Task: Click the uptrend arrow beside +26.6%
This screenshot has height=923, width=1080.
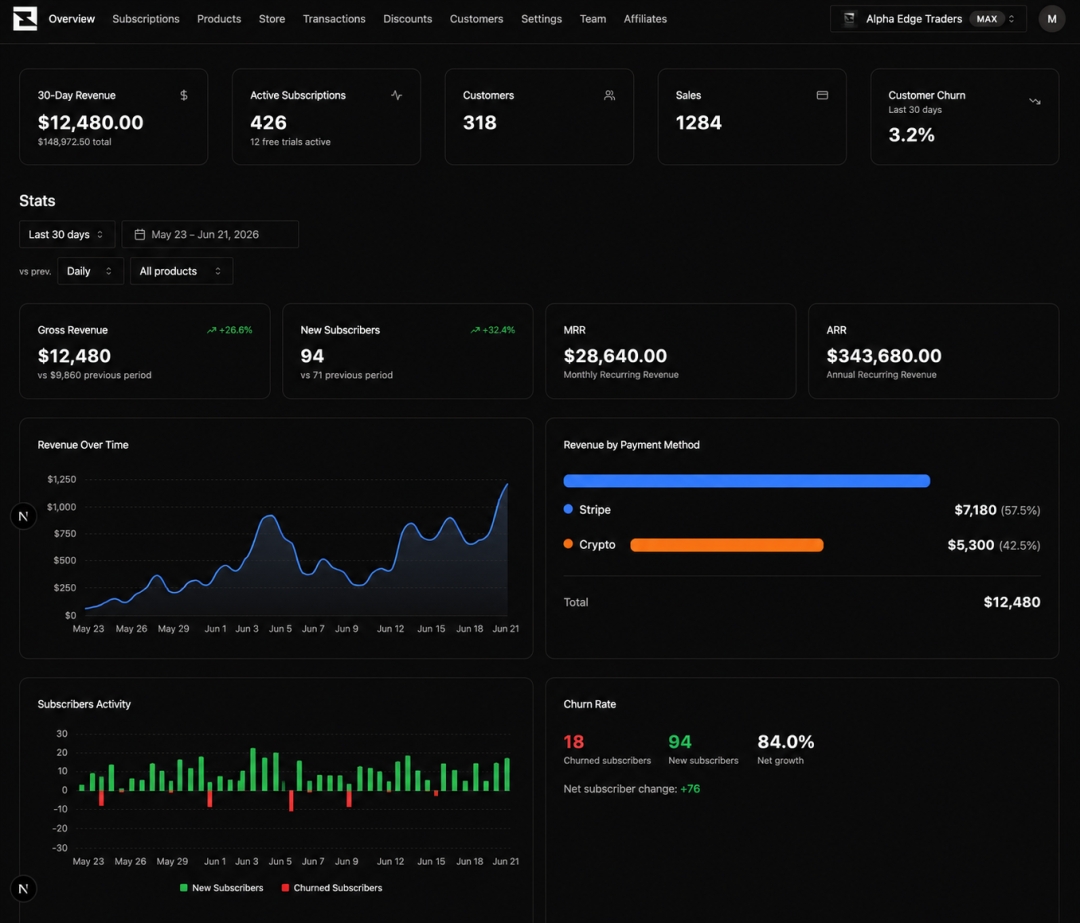Action: 211,331
